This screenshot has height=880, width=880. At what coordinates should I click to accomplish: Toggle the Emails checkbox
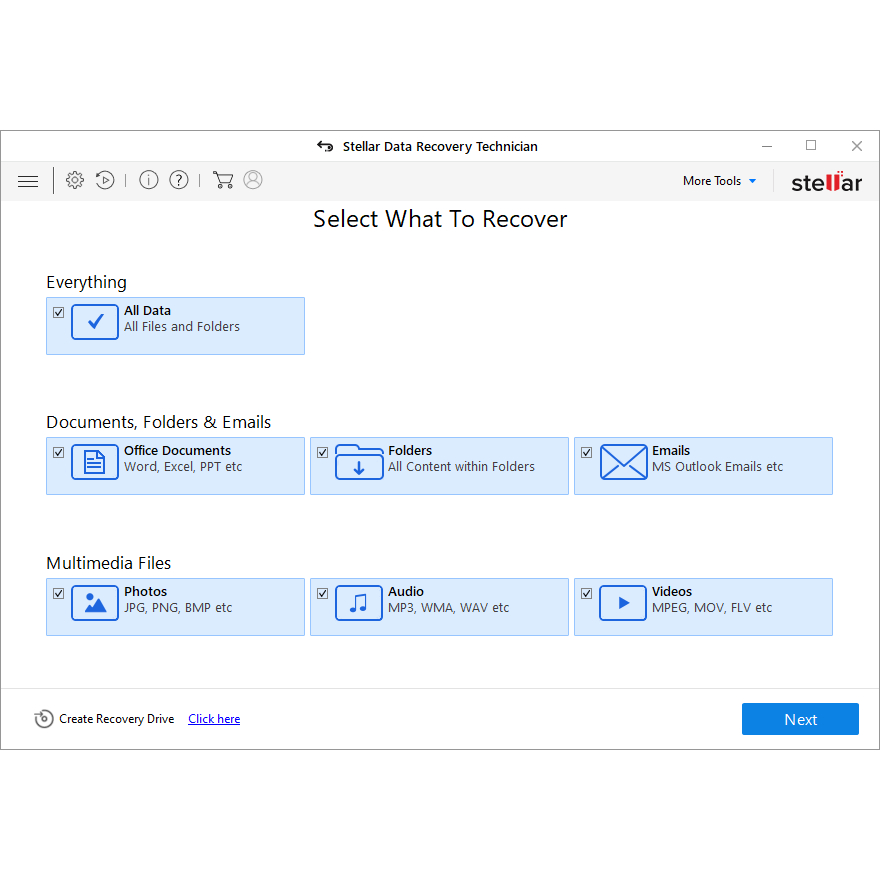(586, 452)
